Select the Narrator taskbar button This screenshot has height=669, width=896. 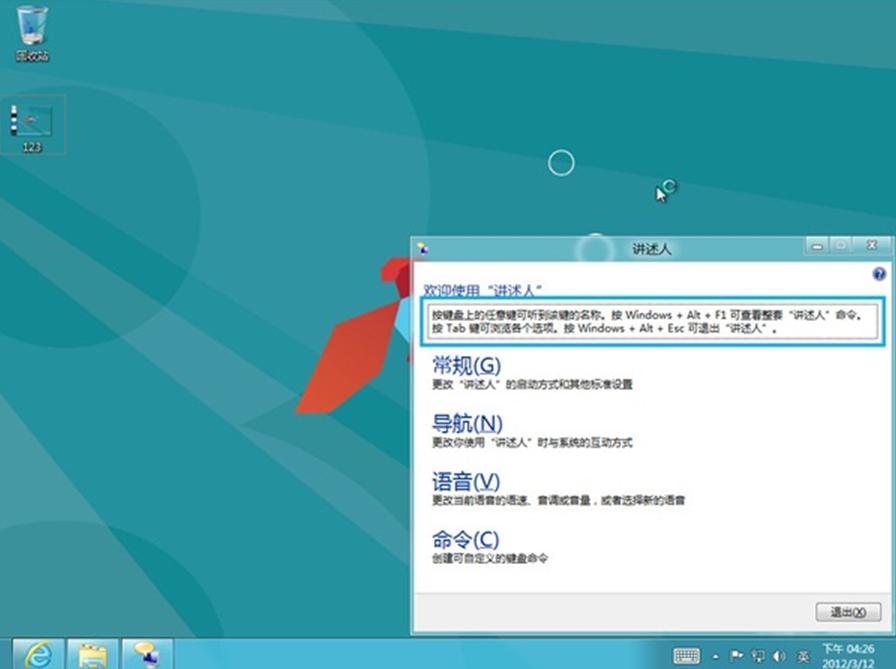(x=147, y=654)
